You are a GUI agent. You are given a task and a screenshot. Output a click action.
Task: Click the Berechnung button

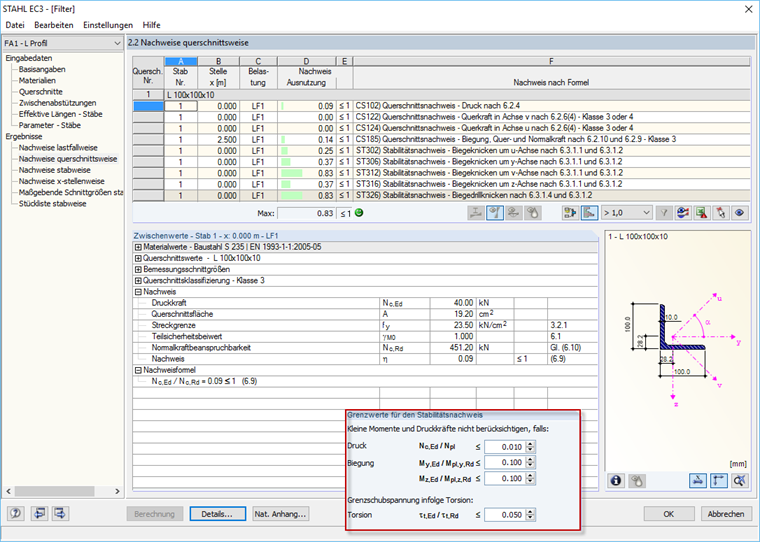[155, 514]
